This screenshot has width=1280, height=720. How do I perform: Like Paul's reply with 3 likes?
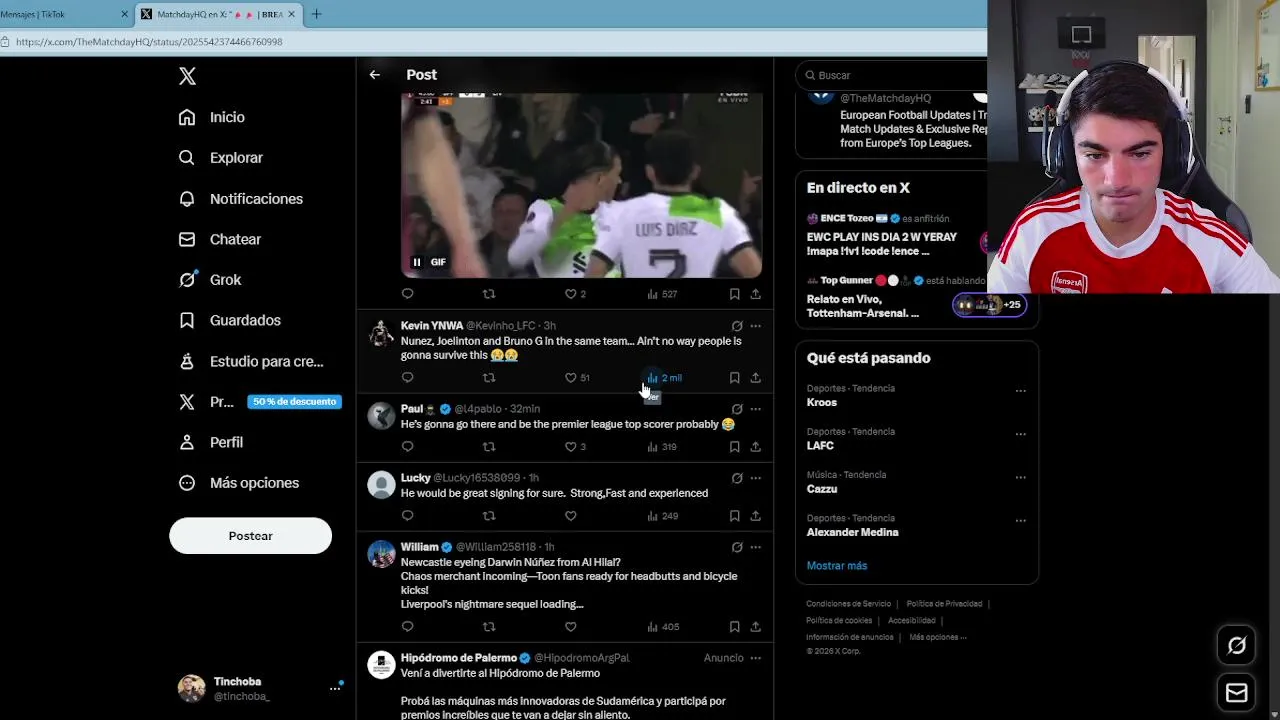coord(575,447)
